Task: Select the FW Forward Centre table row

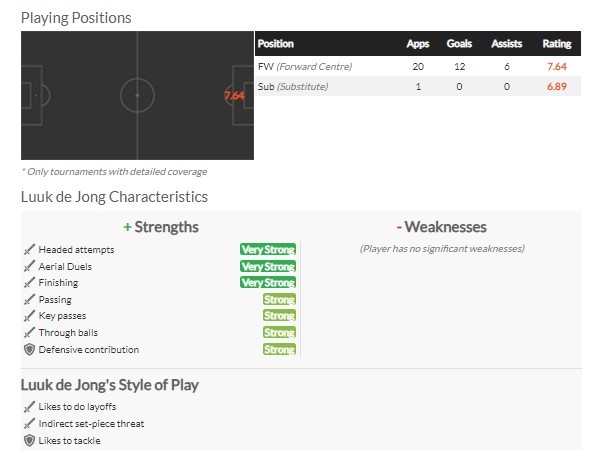Action: point(418,66)
